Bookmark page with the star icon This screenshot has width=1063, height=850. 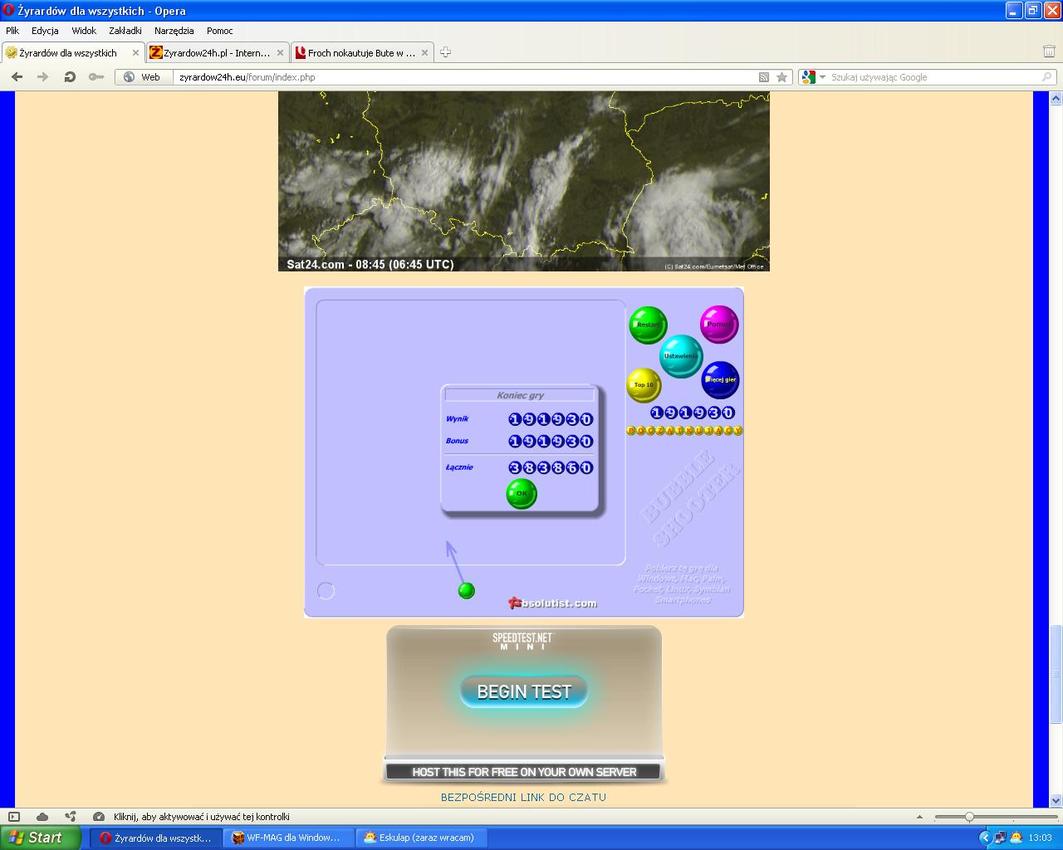(x=782, y=77)
